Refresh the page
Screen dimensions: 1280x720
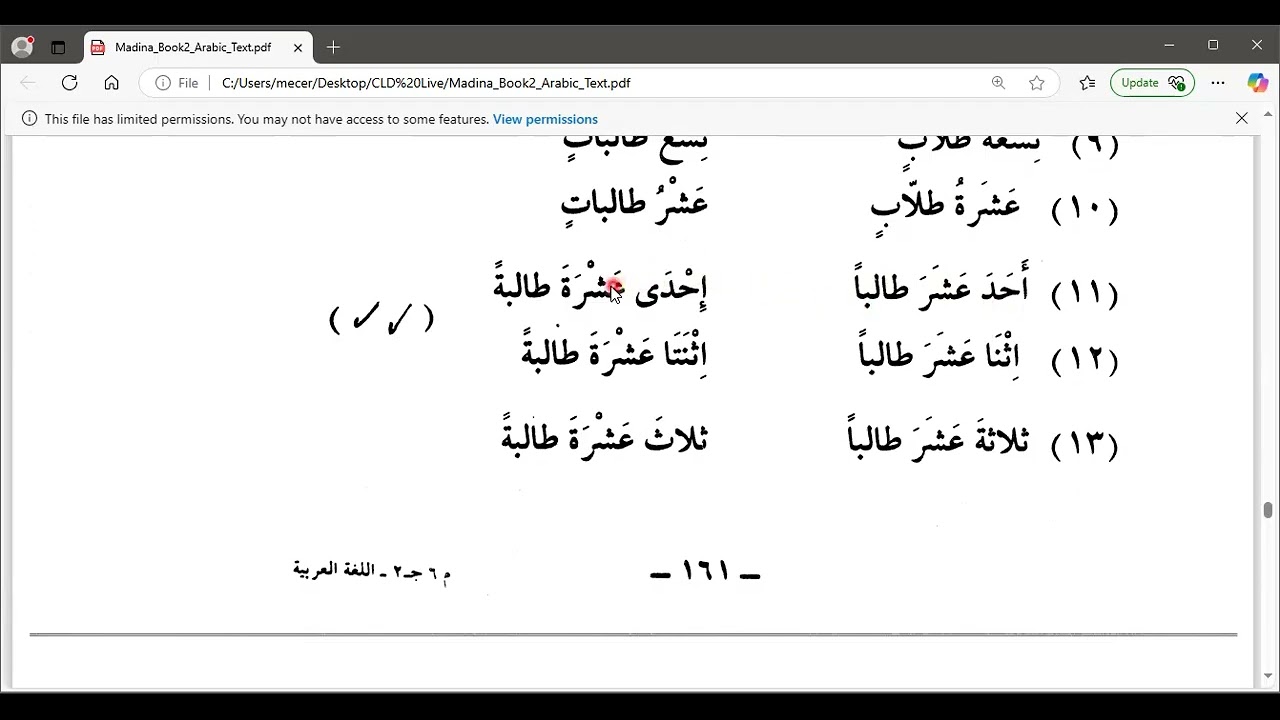69,83
